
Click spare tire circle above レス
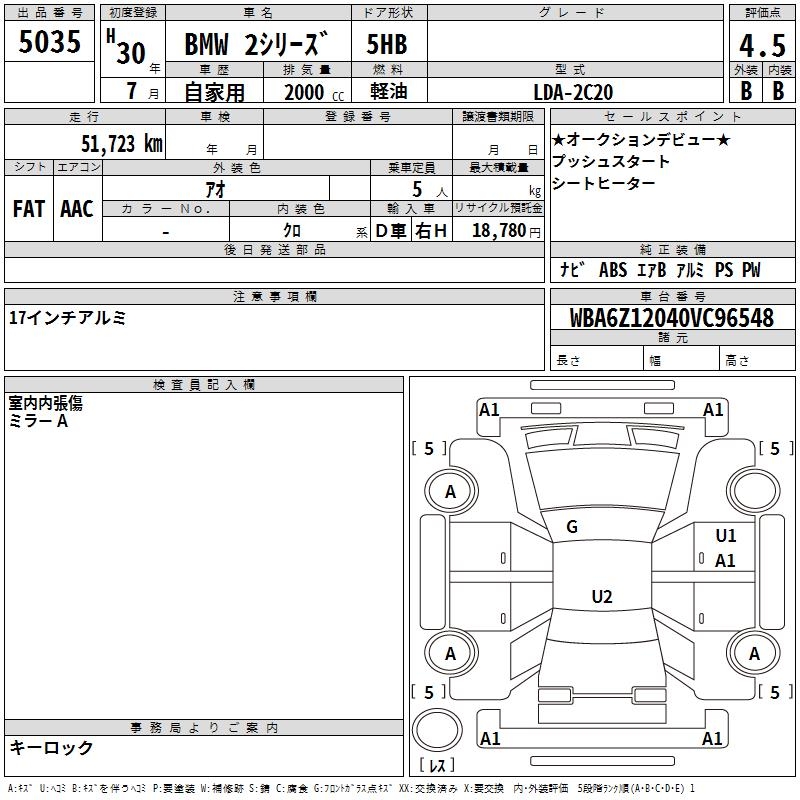click(x=437, y=730)
